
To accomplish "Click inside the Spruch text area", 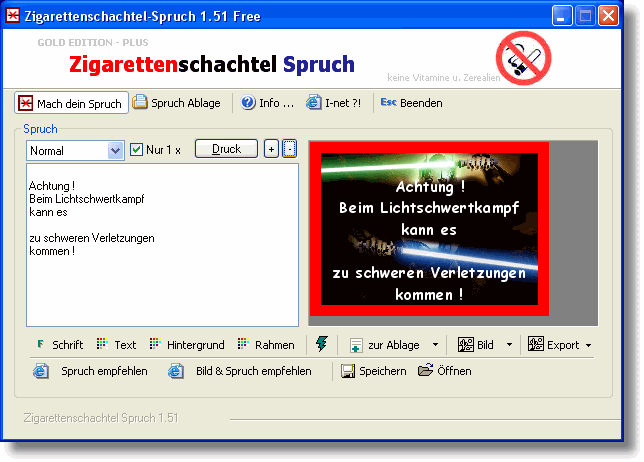I will click(162, 245).
